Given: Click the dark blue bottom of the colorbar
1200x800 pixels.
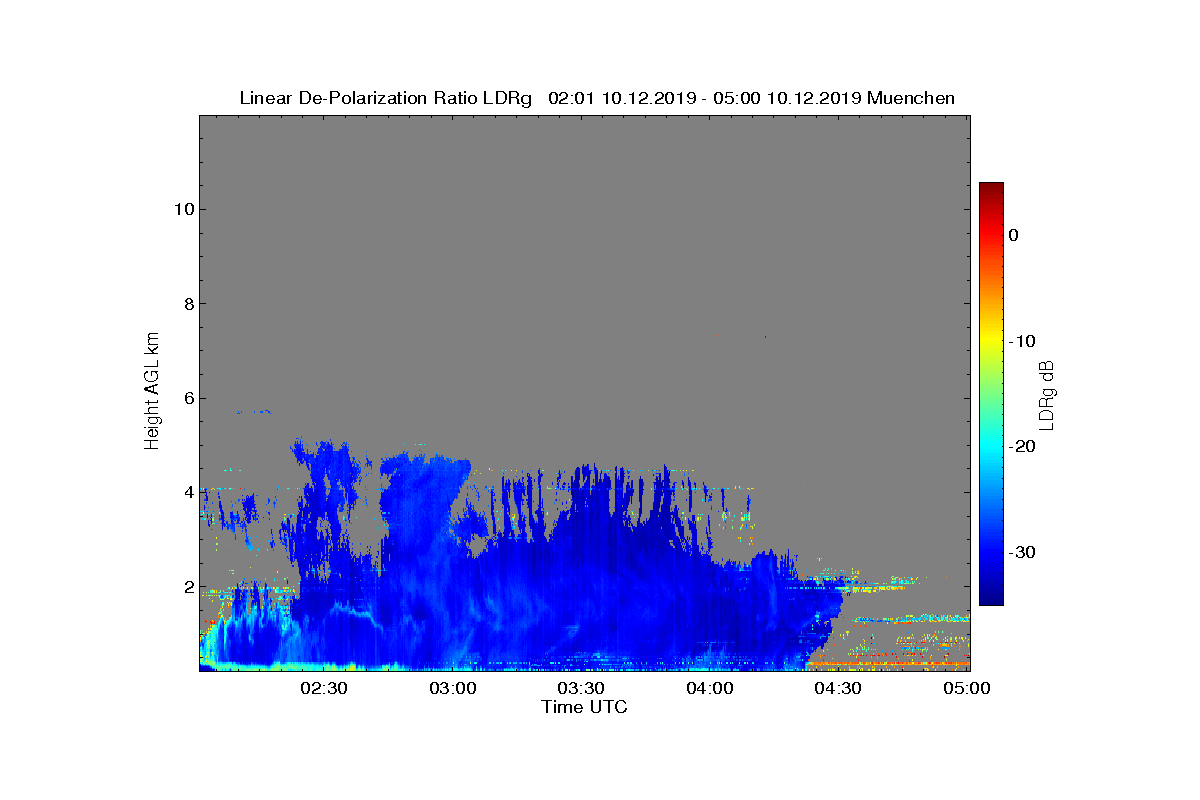Looking at the screenshot, I should (991, 595).
